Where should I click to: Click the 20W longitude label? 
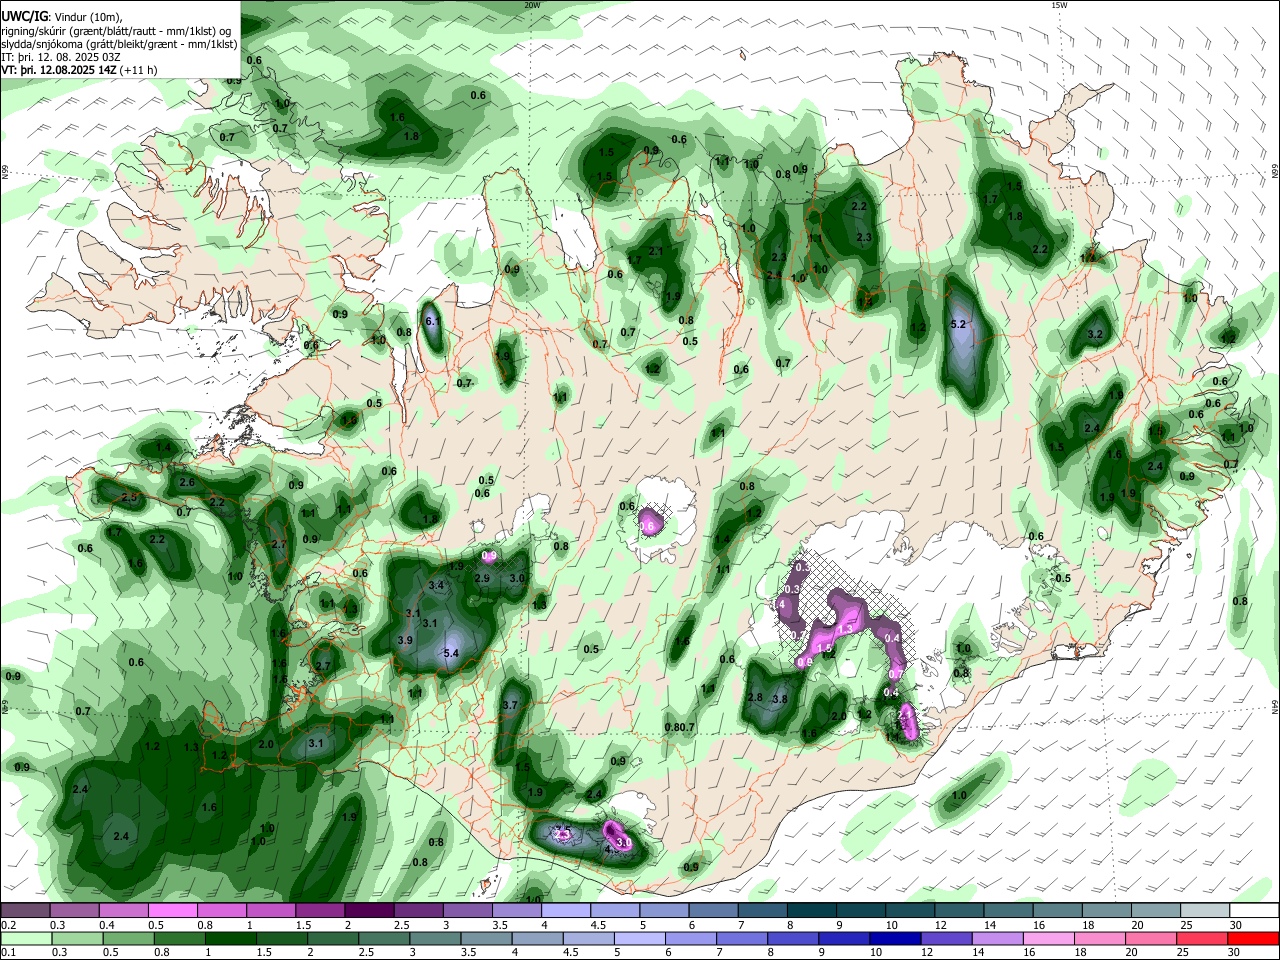coord(532,5)
